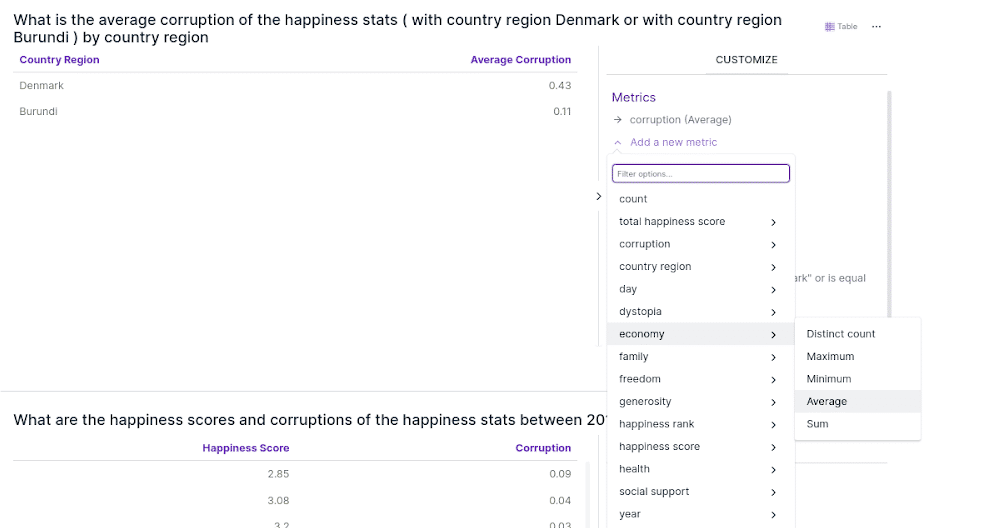Select Maximum aggregation option
Image resolution: width=994 pixels, height=528 pixels.
pos(831,357)
